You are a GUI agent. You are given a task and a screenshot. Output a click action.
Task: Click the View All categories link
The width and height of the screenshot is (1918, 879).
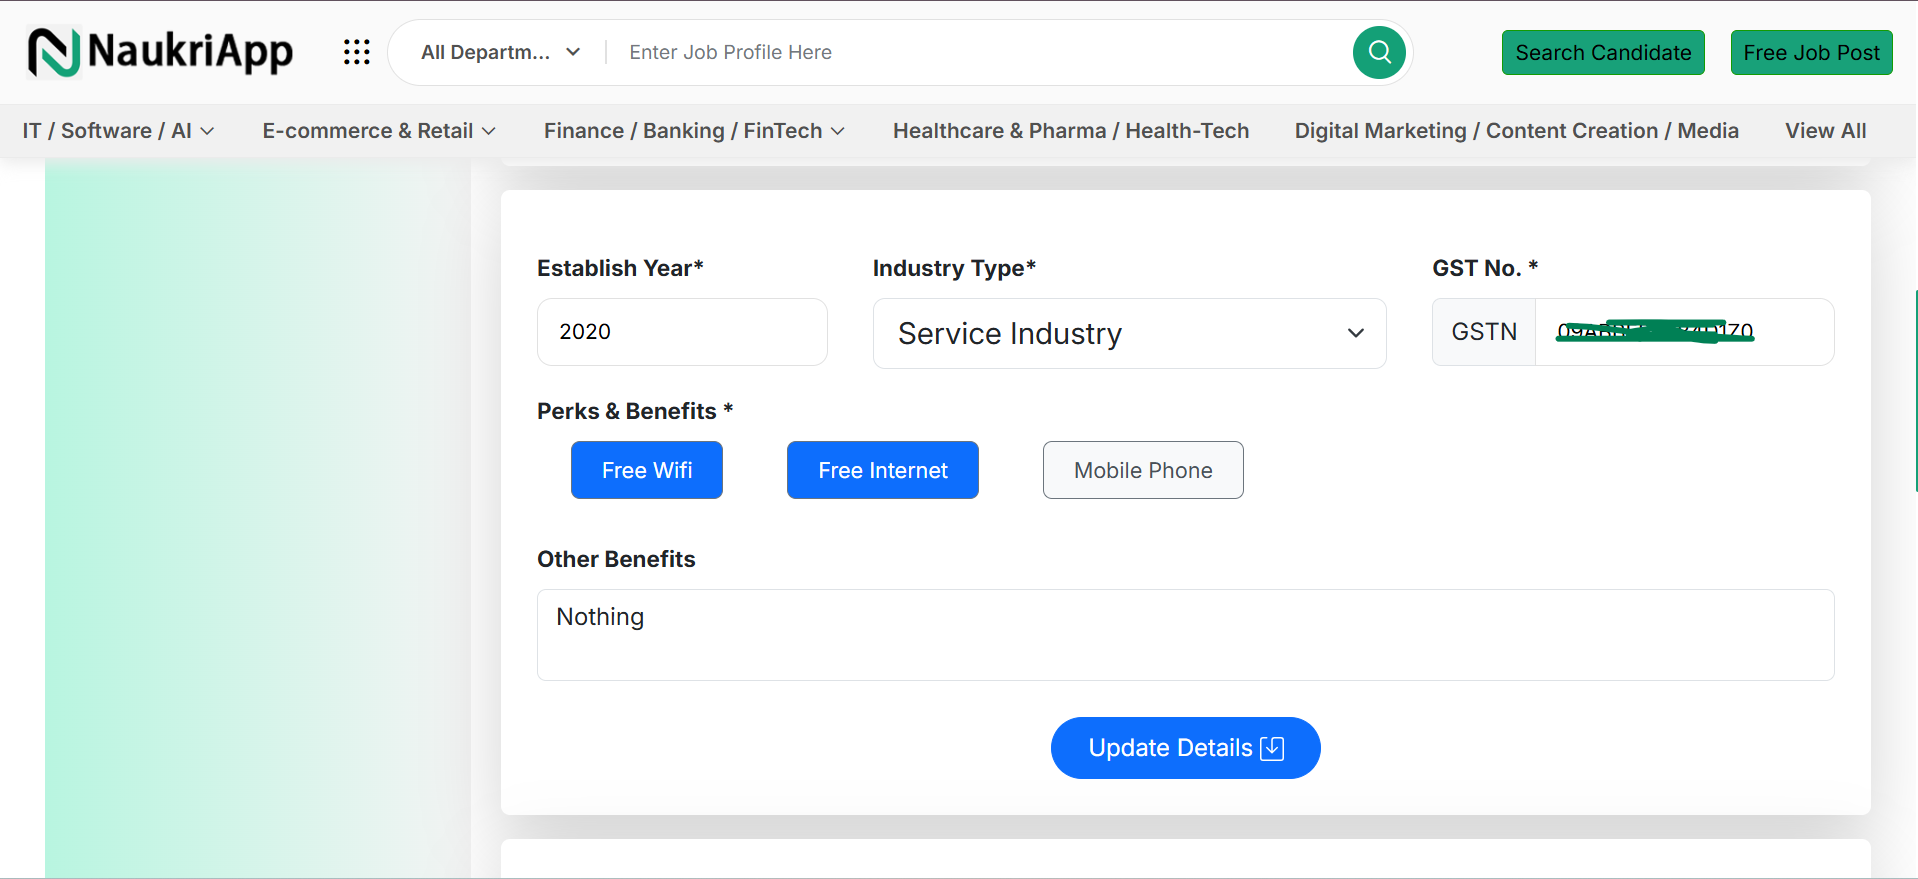tap(1825, 131)
